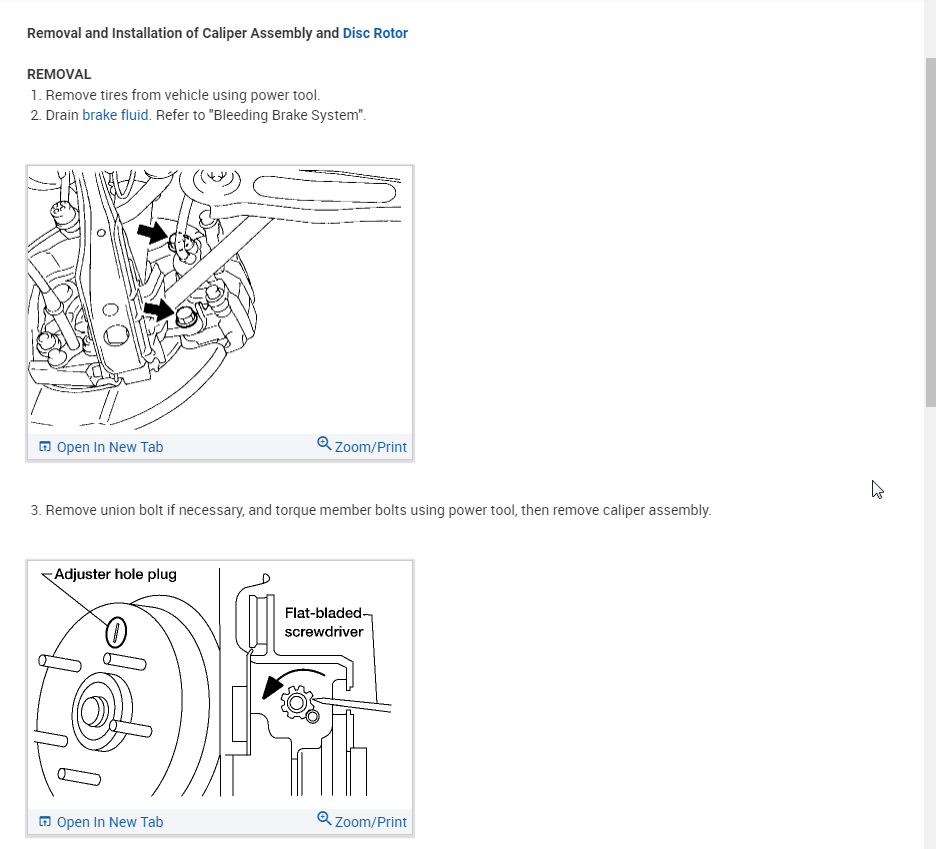Click the magnifier icon under caliper diagram

pos(324,444)
